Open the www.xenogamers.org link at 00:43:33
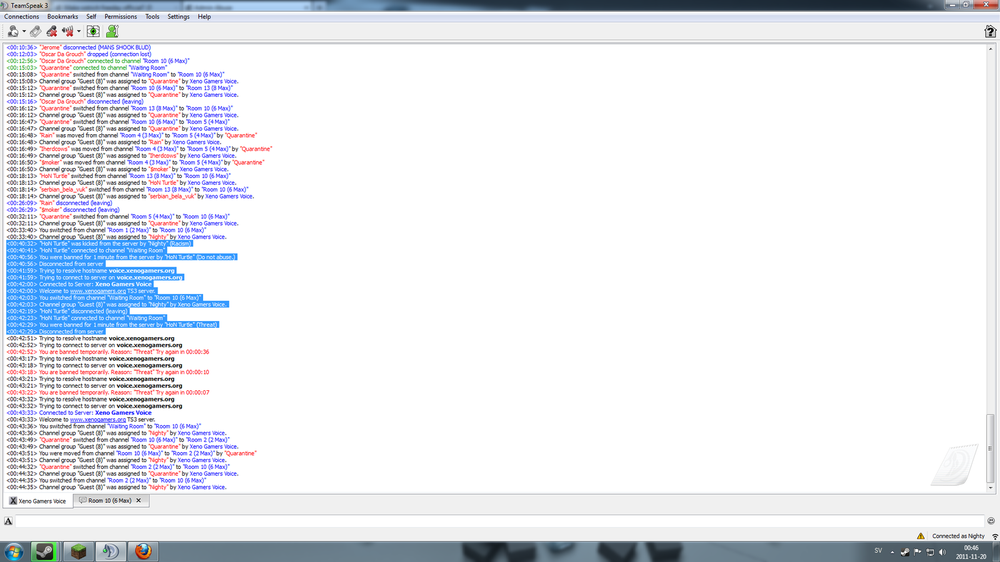The width and height of the screenshot is (1000, 562). (x=98, y=420)
